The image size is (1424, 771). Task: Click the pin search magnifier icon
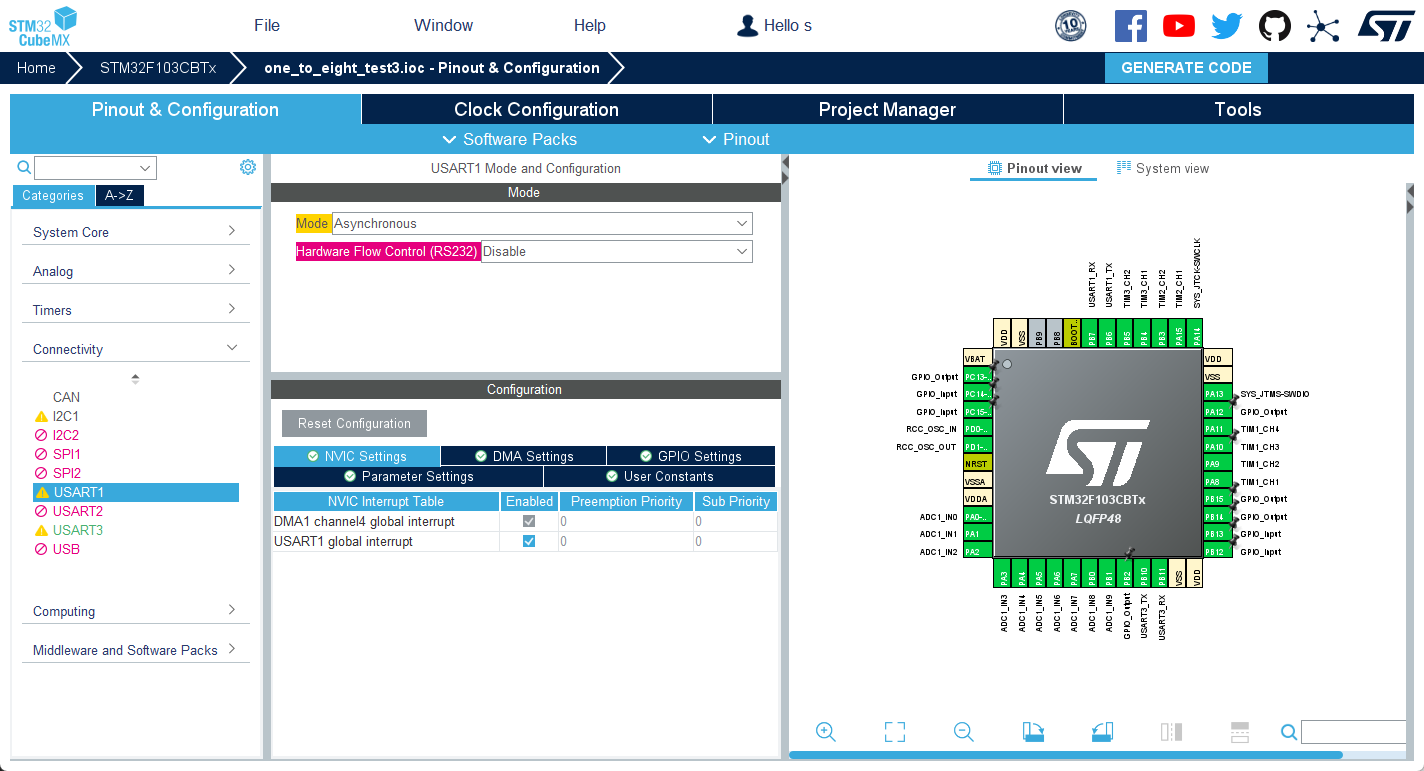1289,732
